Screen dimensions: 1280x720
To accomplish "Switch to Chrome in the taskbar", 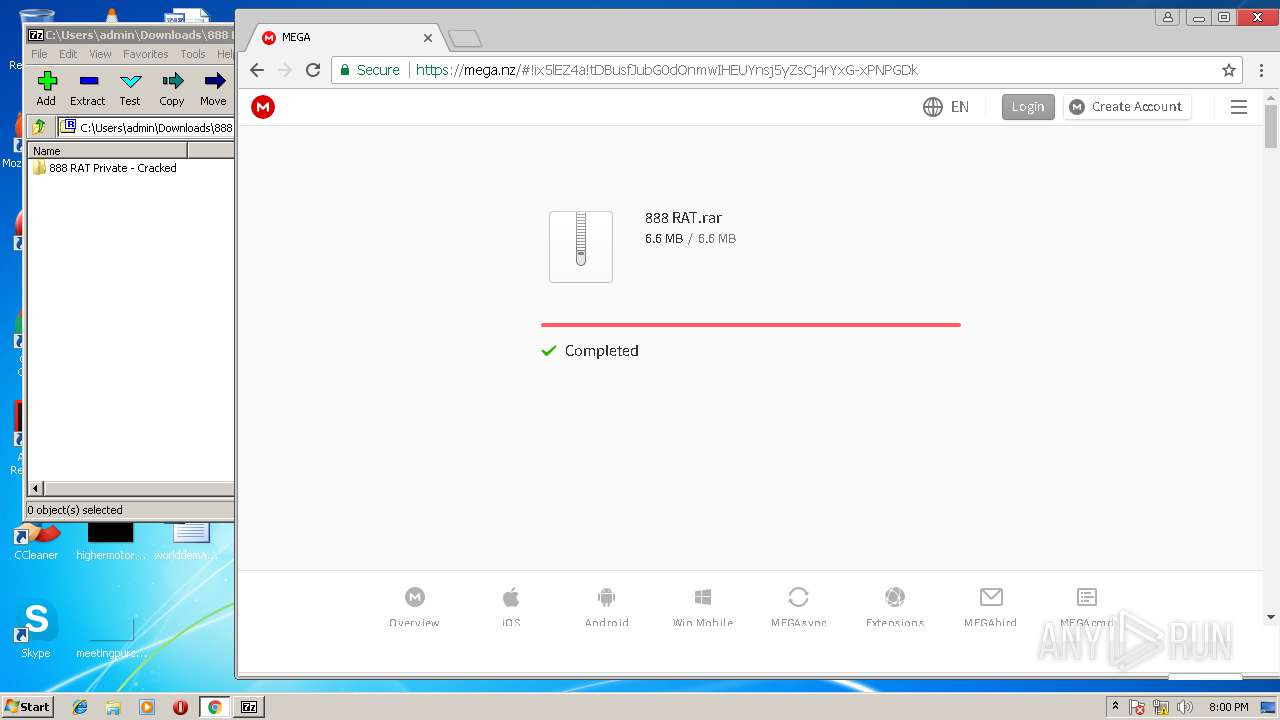I will 214,707.
